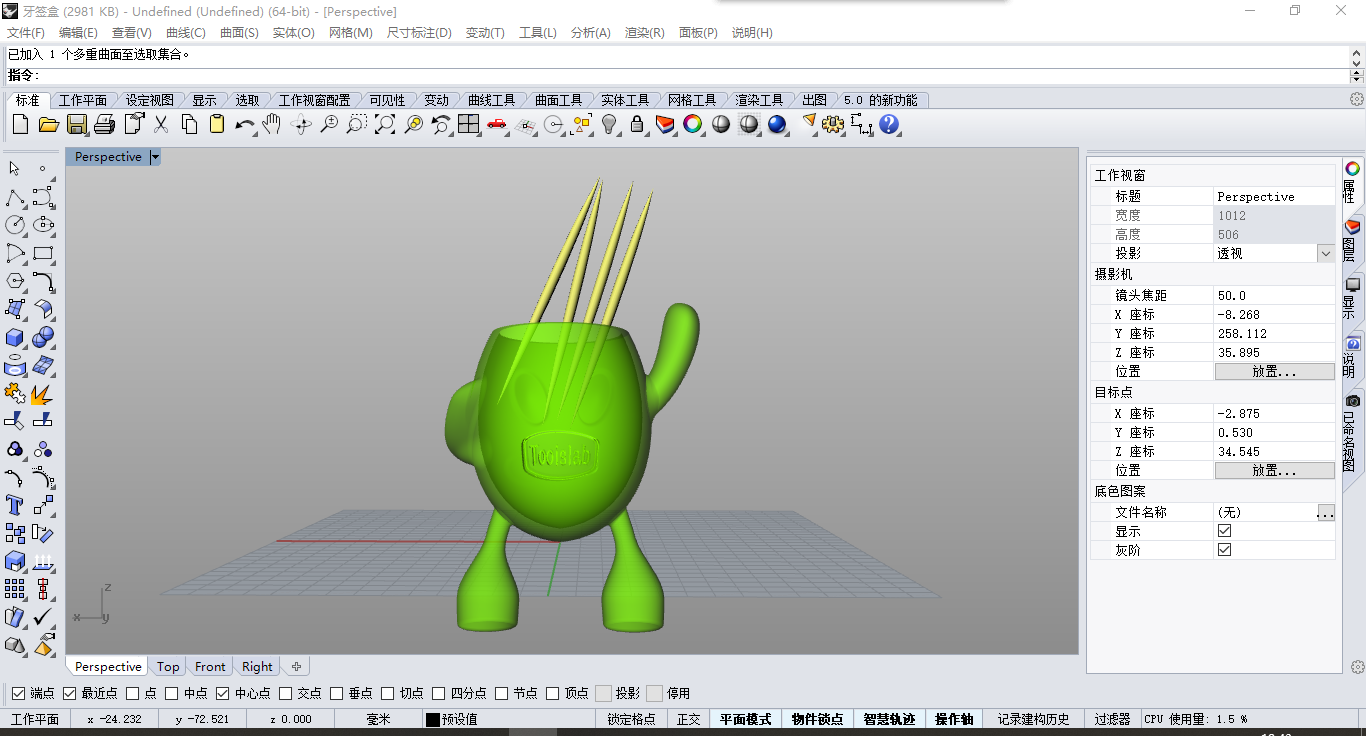The height and width of the screenshot is (736, 1366).
Task: Add a viewport tab with the plus tab
Action: click(x=296, y=666)
